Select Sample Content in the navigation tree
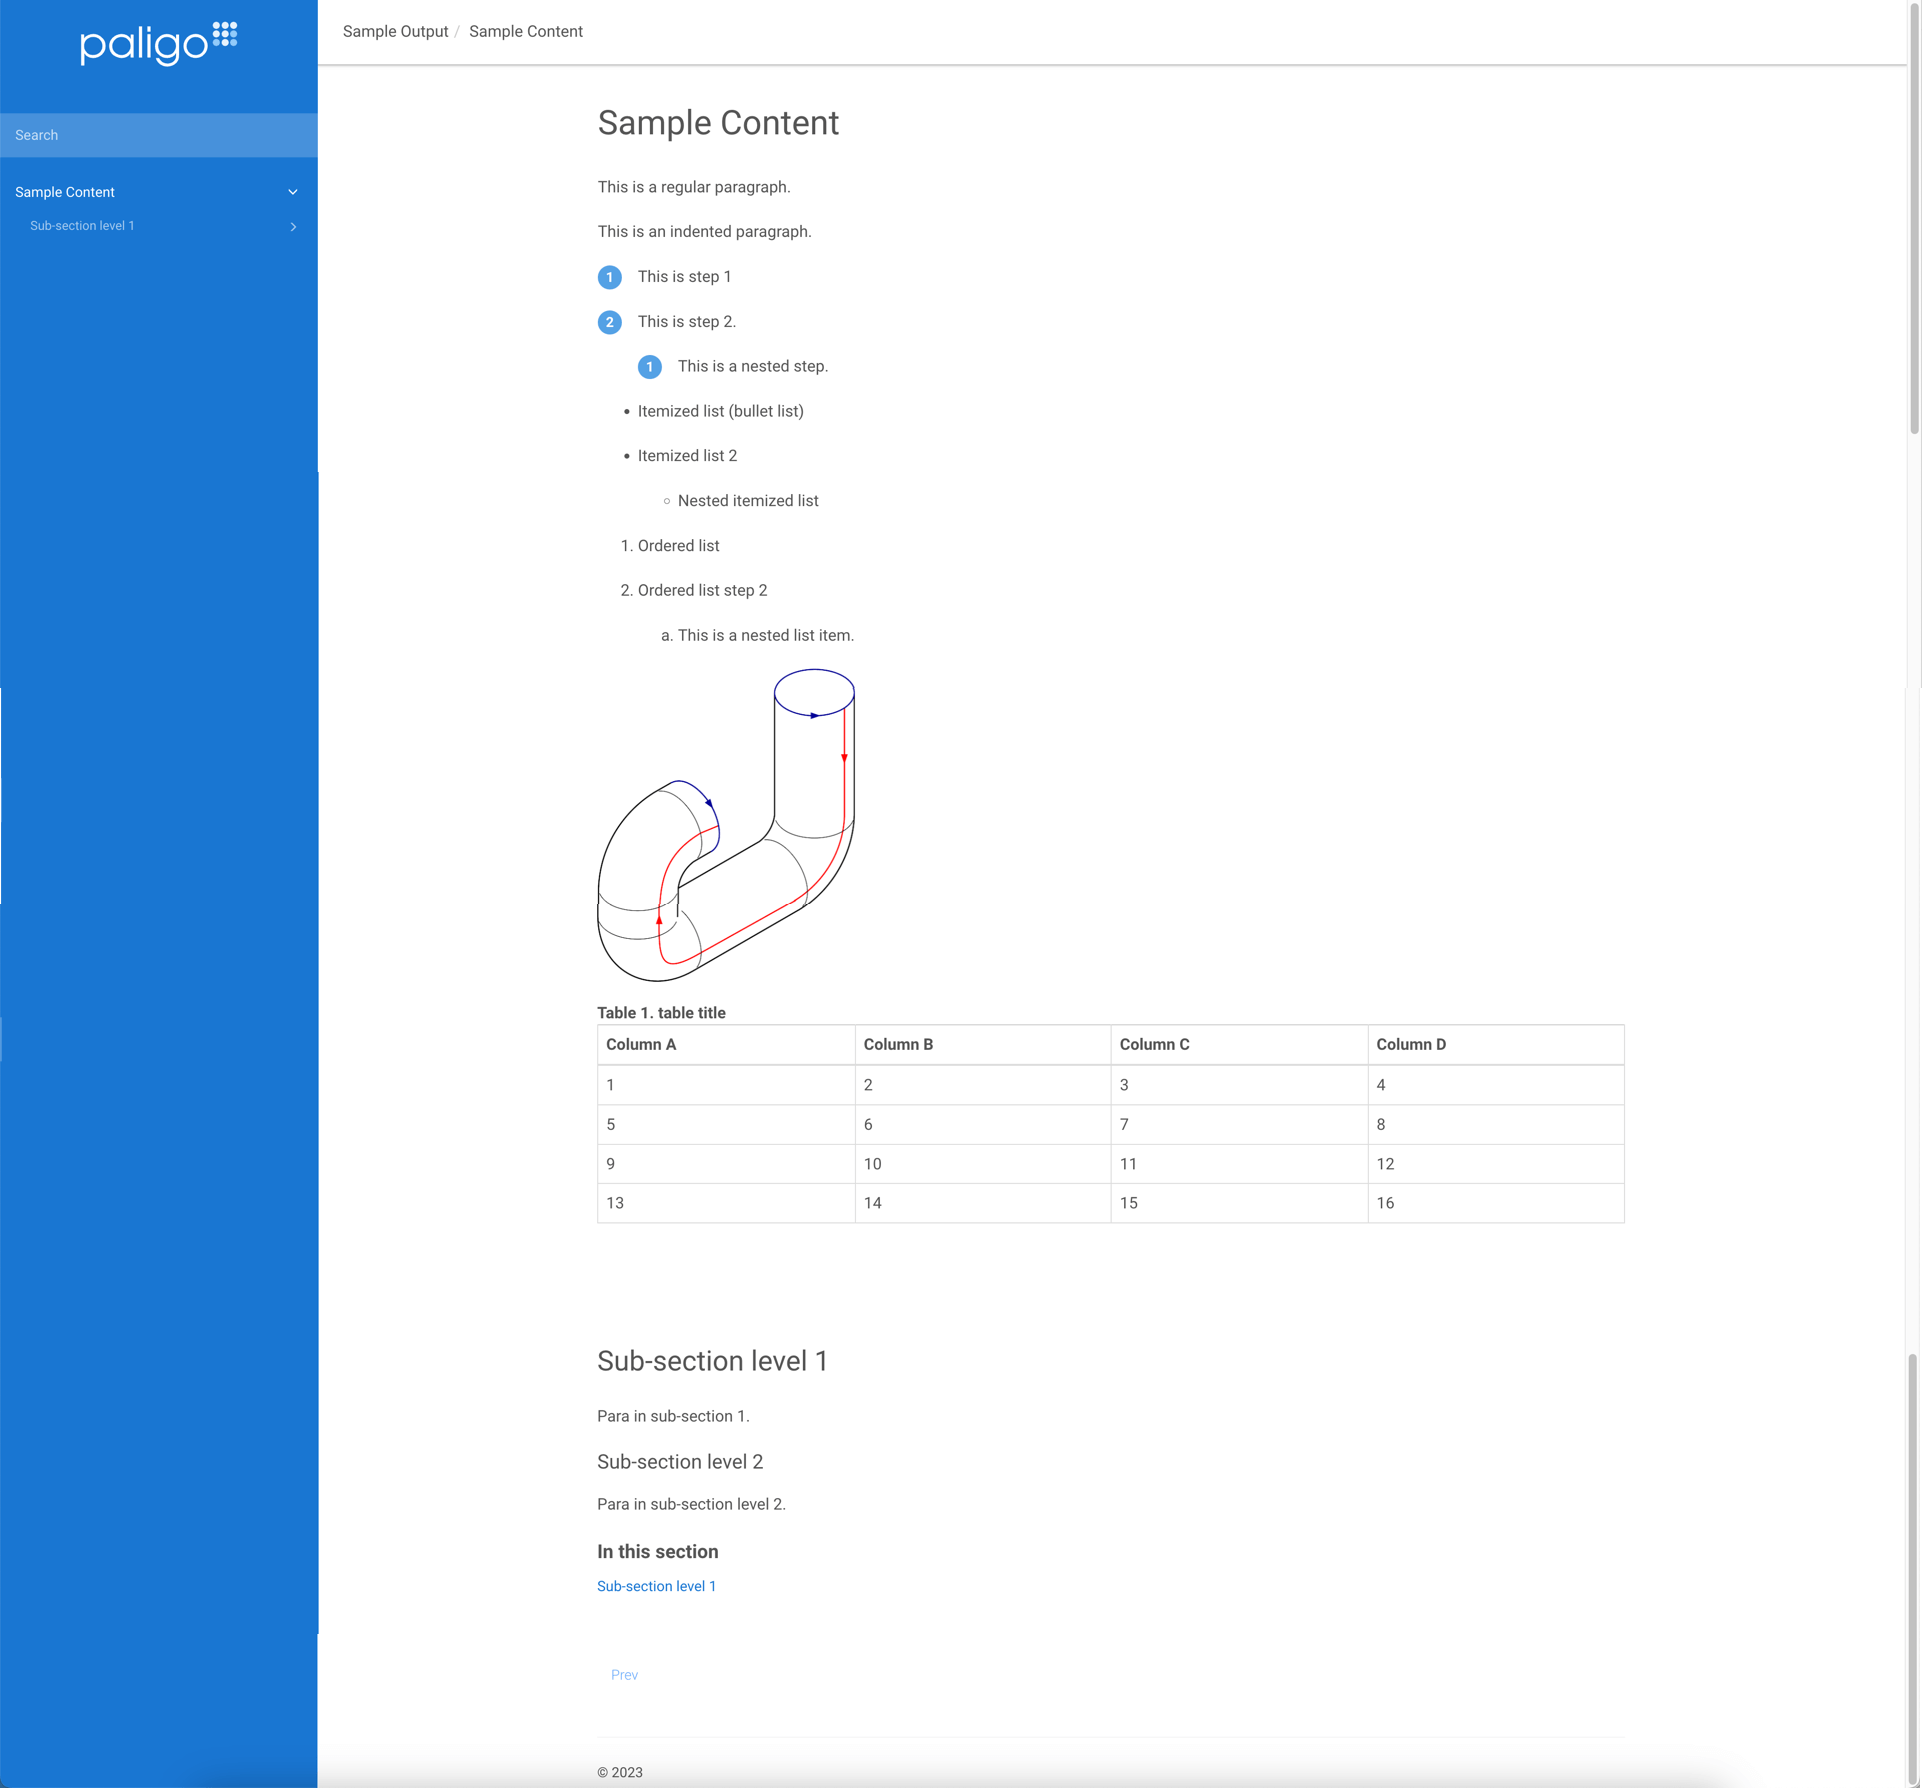This screenshot has width=1922, height=1788. [65, 191]
